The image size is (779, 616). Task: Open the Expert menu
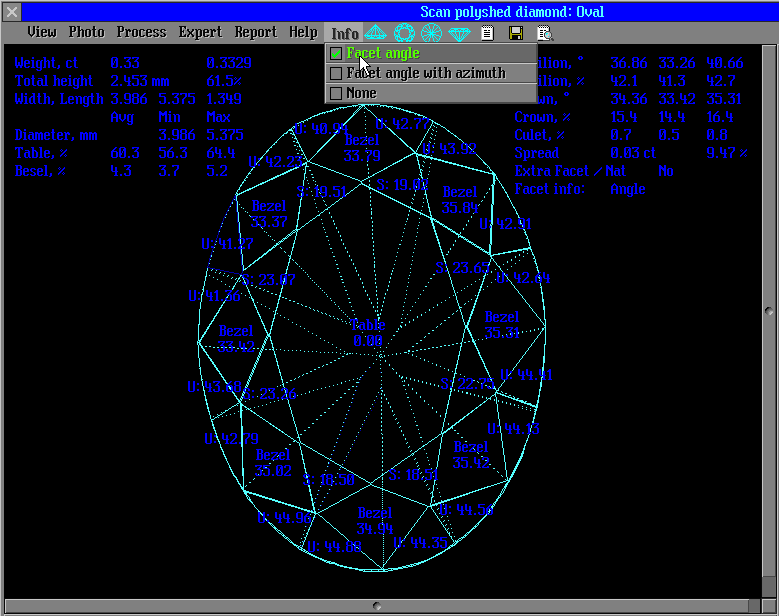200,32
